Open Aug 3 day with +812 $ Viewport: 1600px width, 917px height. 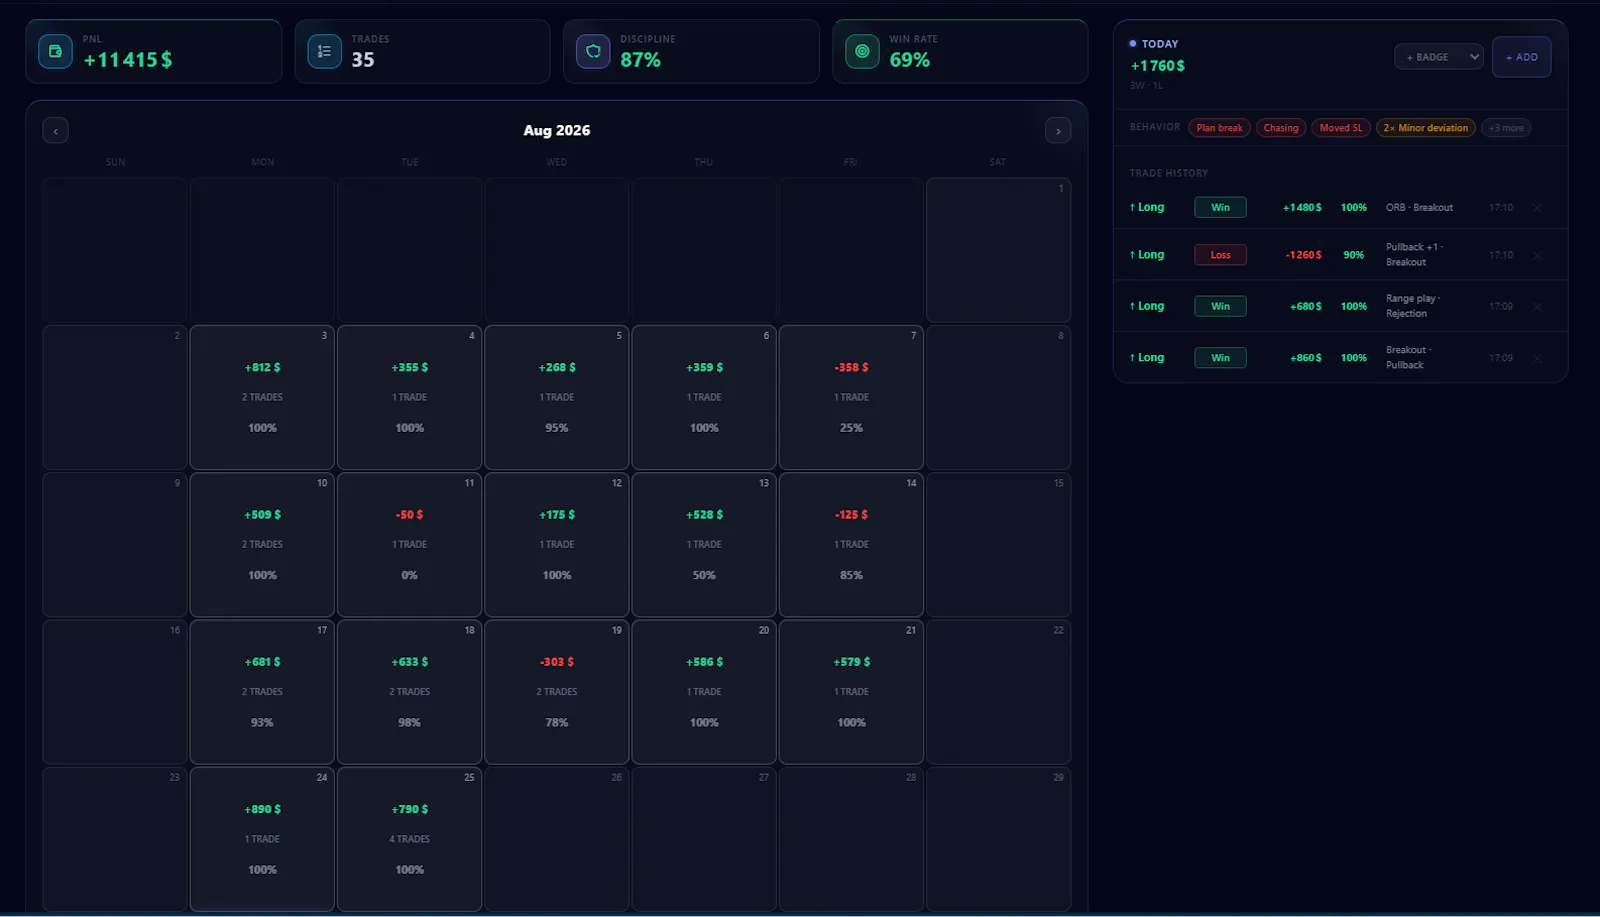coord(262,397)
